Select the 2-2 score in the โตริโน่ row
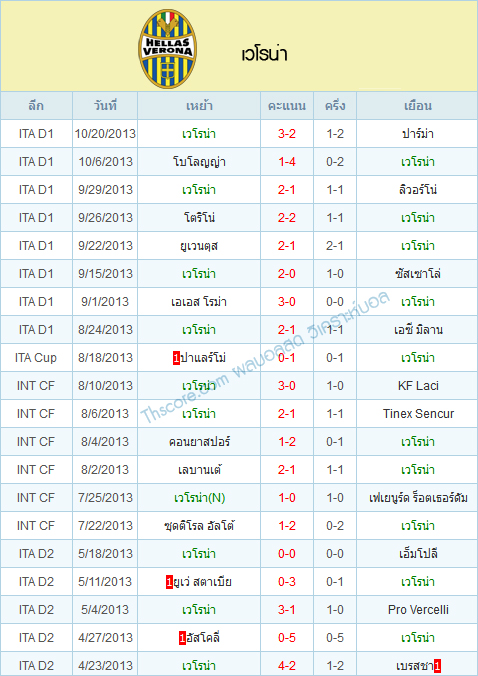This screenshot has height=676, width=478. coord(287,218)
